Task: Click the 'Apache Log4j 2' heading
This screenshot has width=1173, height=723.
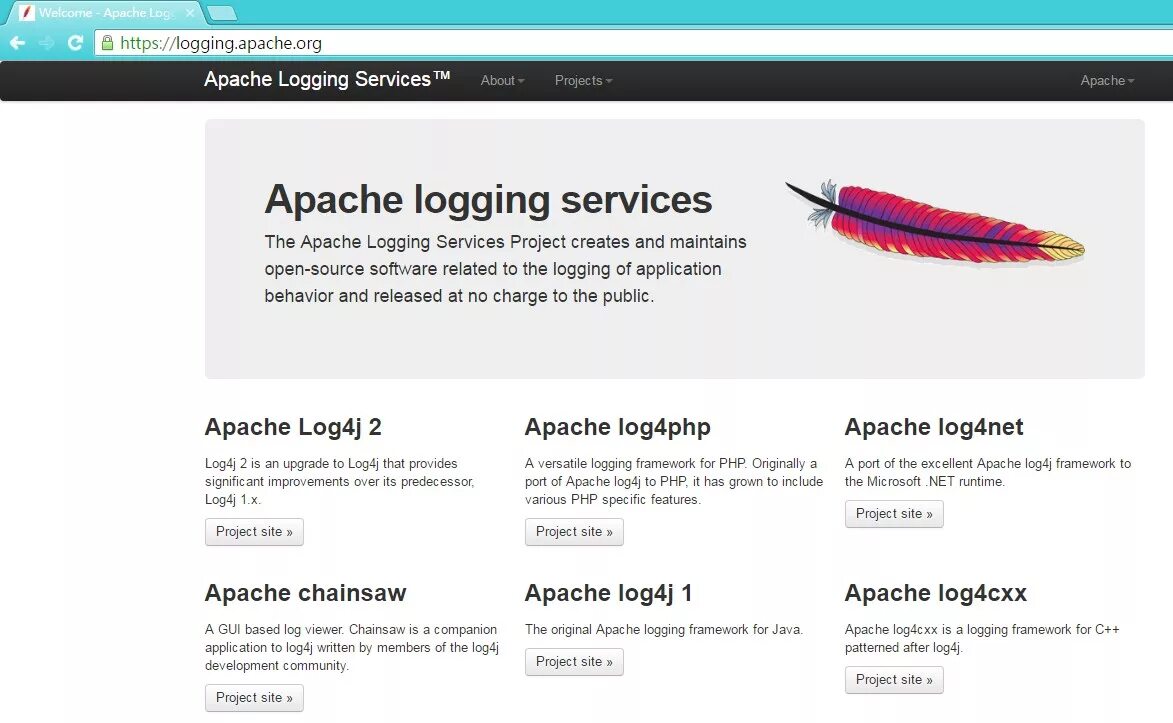Action: point(293,427)
